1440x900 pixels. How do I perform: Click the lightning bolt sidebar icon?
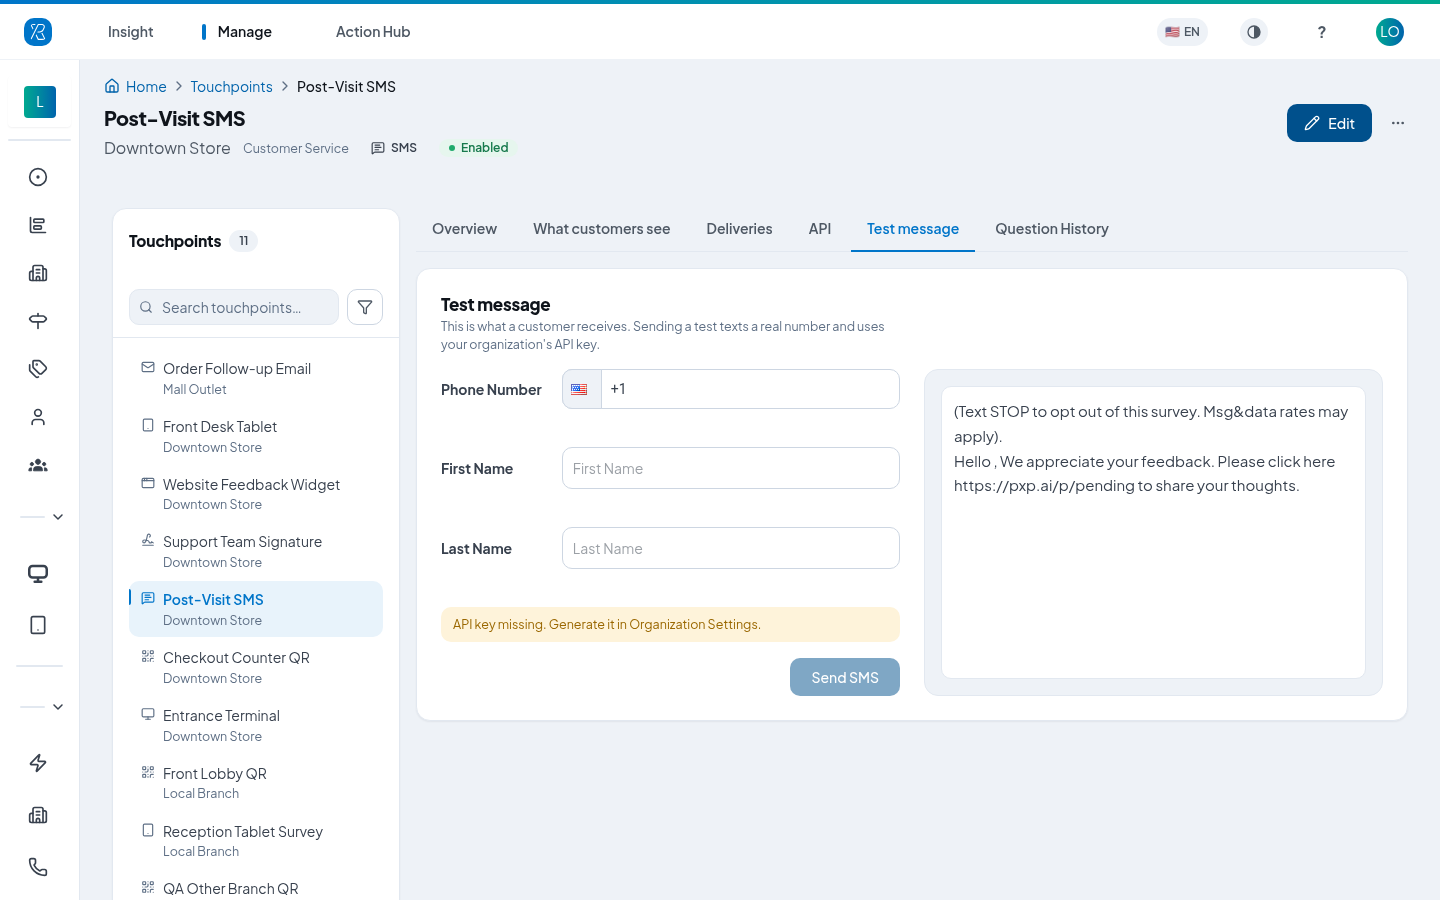(x=38, y=763)
